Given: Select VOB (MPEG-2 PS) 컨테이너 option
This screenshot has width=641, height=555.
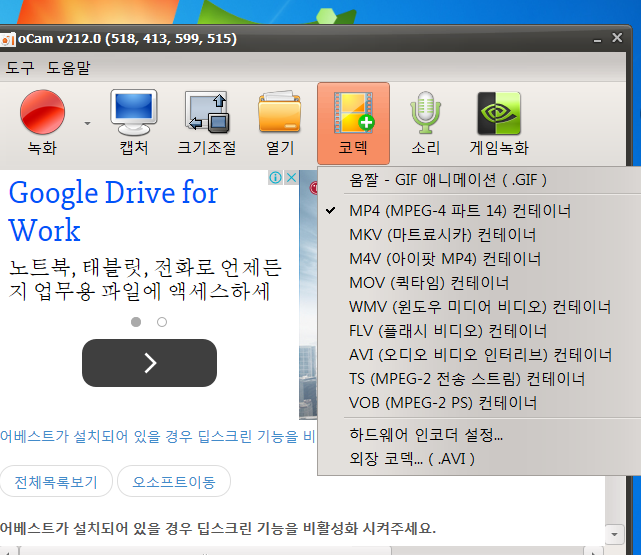Looking at the screenshot, I should tap(479, 403).
